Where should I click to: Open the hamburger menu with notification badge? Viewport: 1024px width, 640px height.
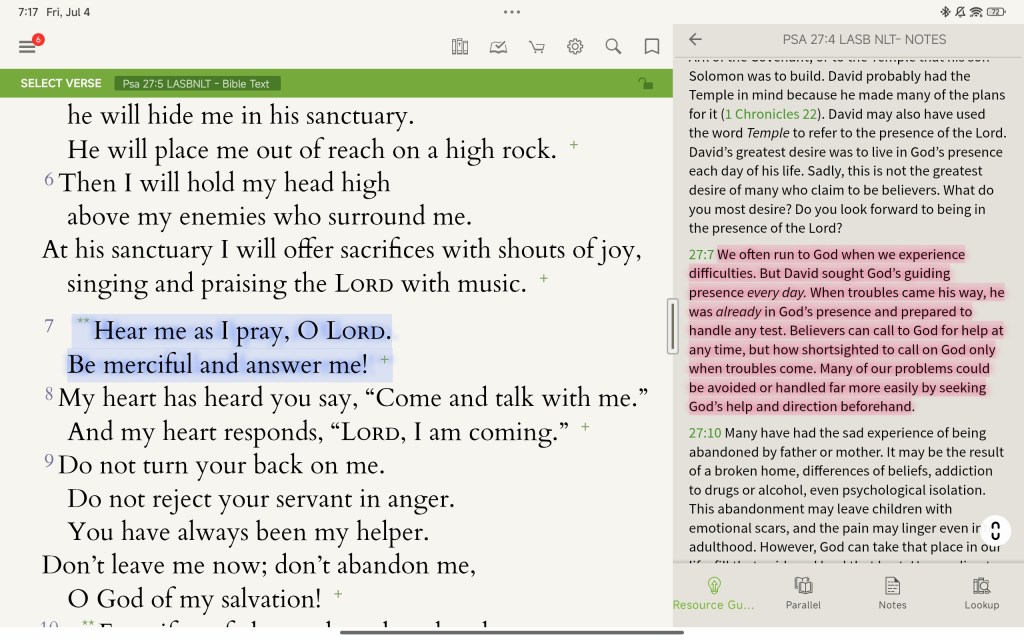[28, 47]
